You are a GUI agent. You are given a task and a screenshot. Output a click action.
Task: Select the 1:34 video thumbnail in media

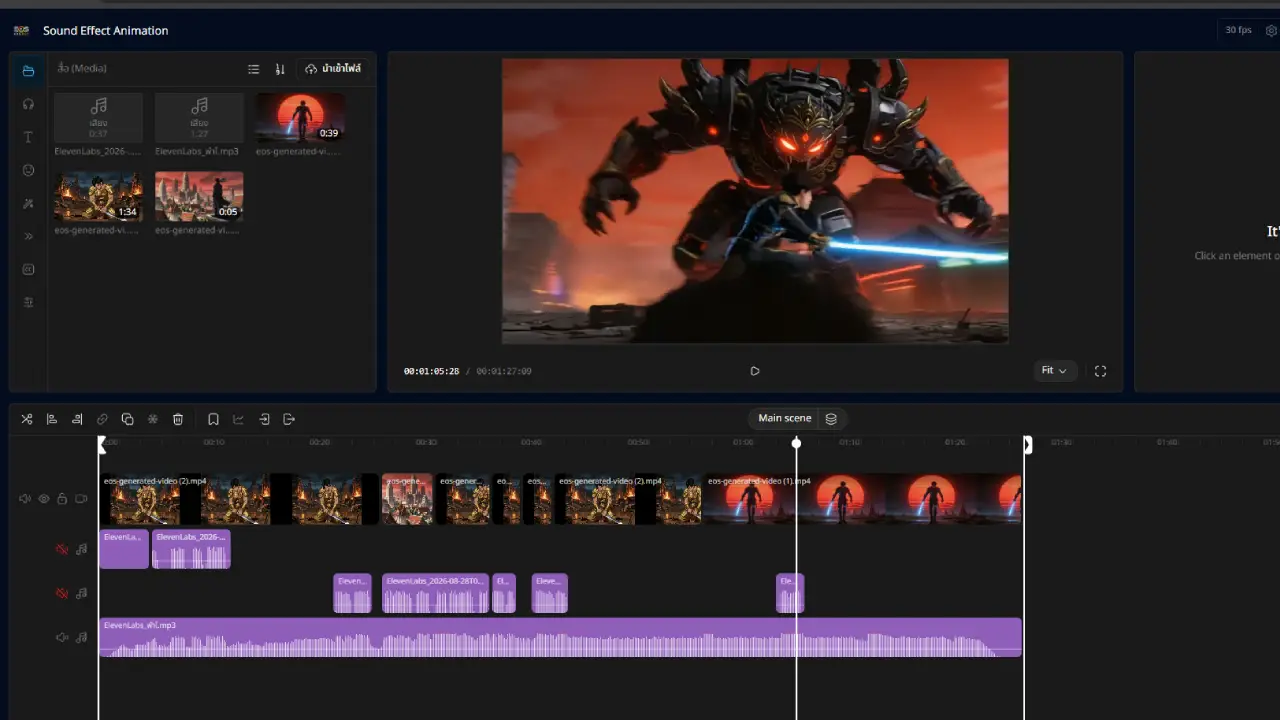[x=98, y=196]
